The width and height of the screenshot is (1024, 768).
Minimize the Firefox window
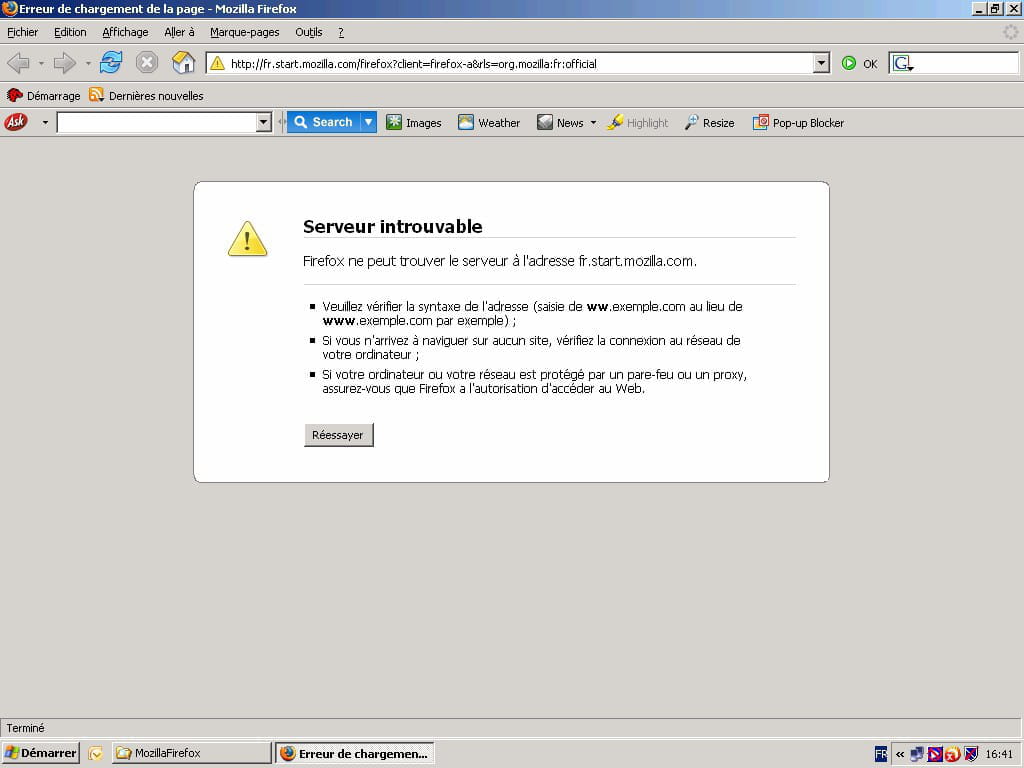[x=979, y=9]
